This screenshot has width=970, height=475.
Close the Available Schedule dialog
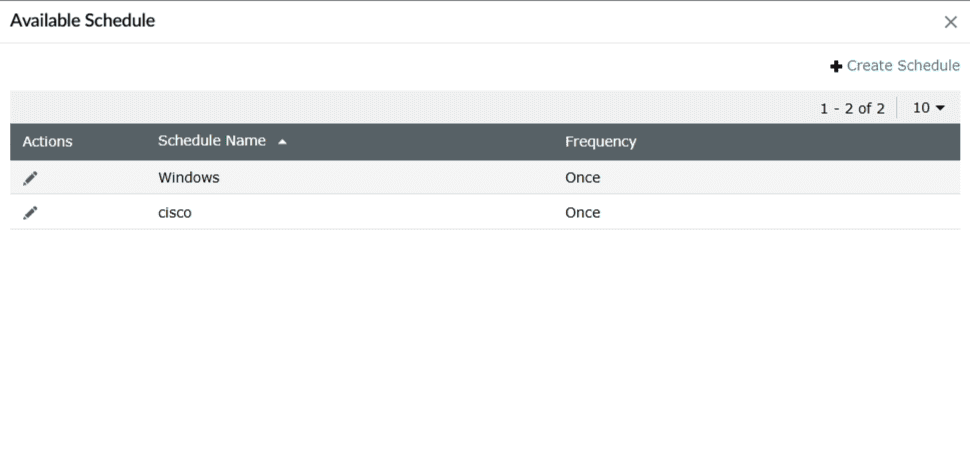(950, 22)
